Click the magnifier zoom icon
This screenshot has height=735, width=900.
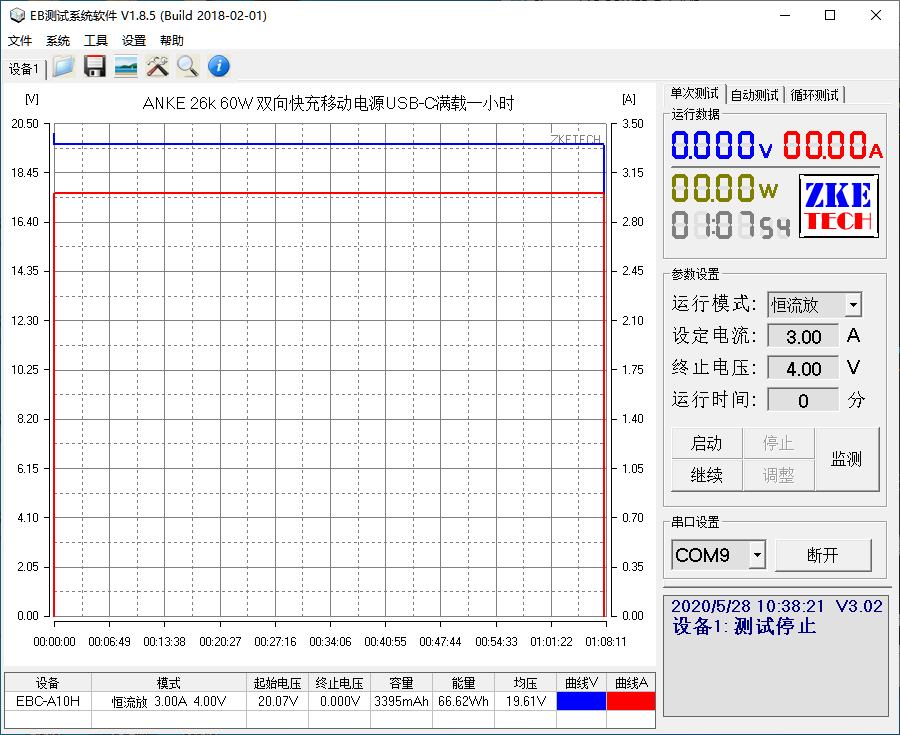pos(188,67)
